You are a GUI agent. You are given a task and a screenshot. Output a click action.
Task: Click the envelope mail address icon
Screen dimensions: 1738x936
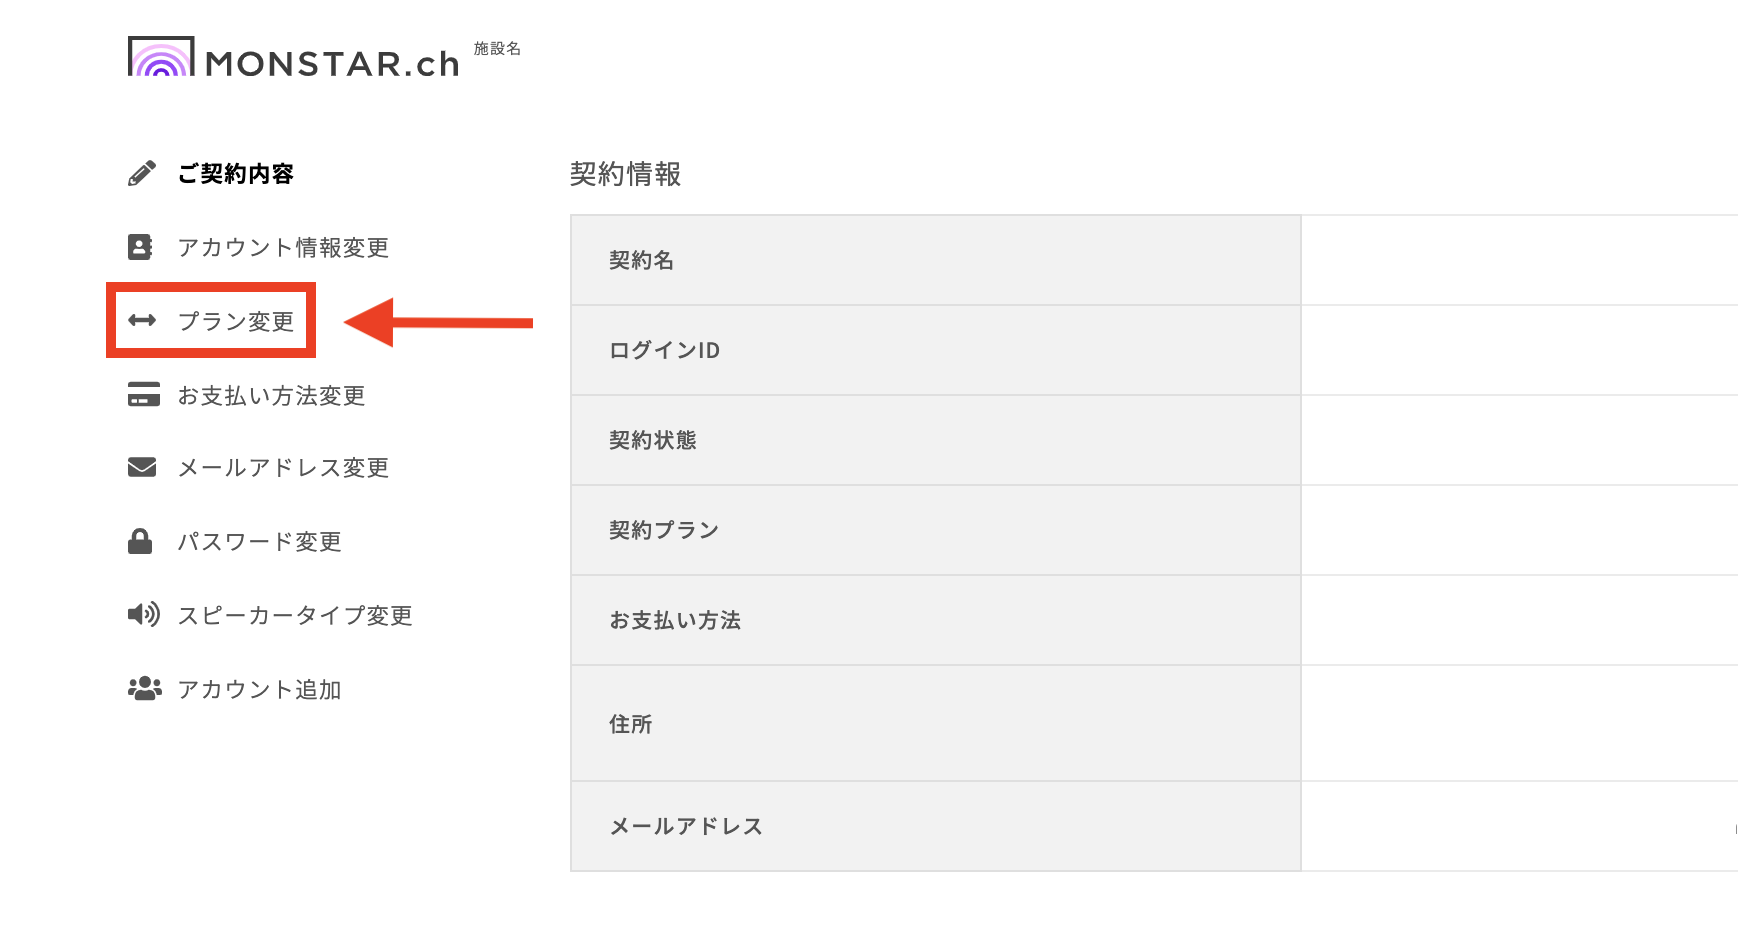pyautogui.click(x=142, y=467)
